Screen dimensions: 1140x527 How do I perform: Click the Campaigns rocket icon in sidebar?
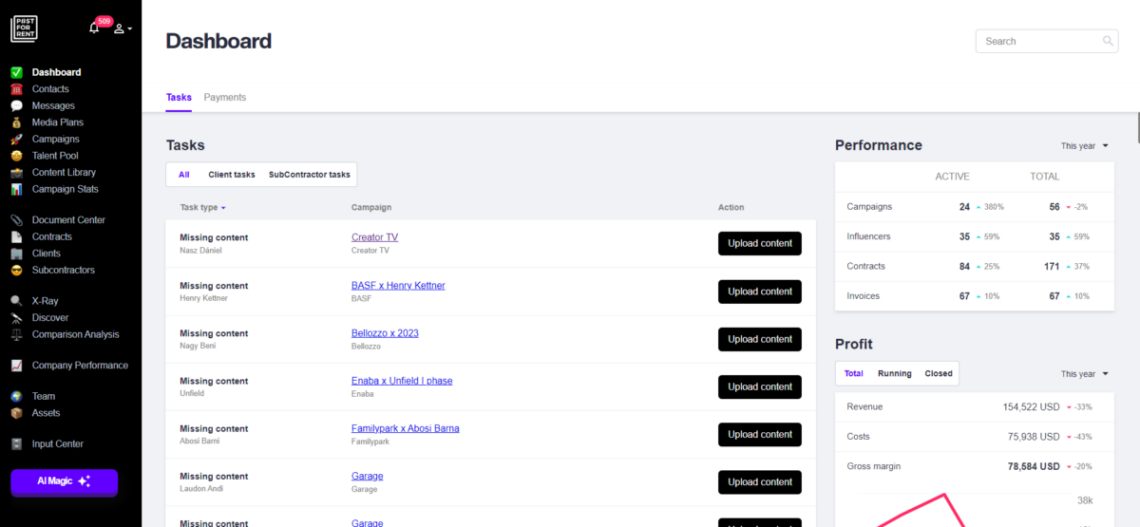[16, 139]
